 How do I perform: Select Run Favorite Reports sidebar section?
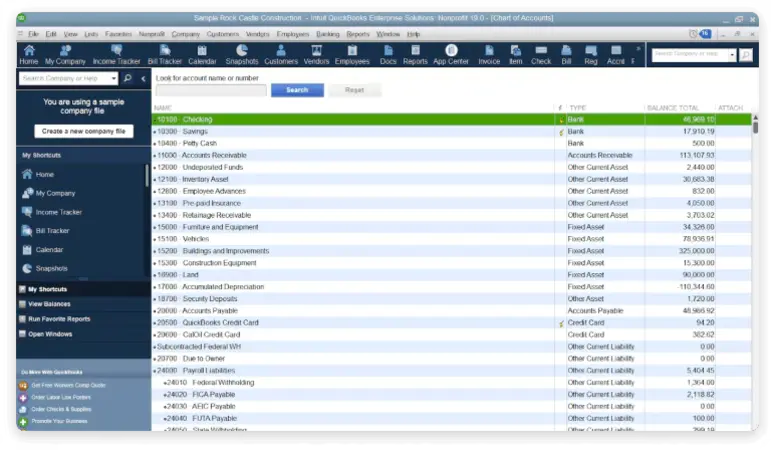pos(83,319)
